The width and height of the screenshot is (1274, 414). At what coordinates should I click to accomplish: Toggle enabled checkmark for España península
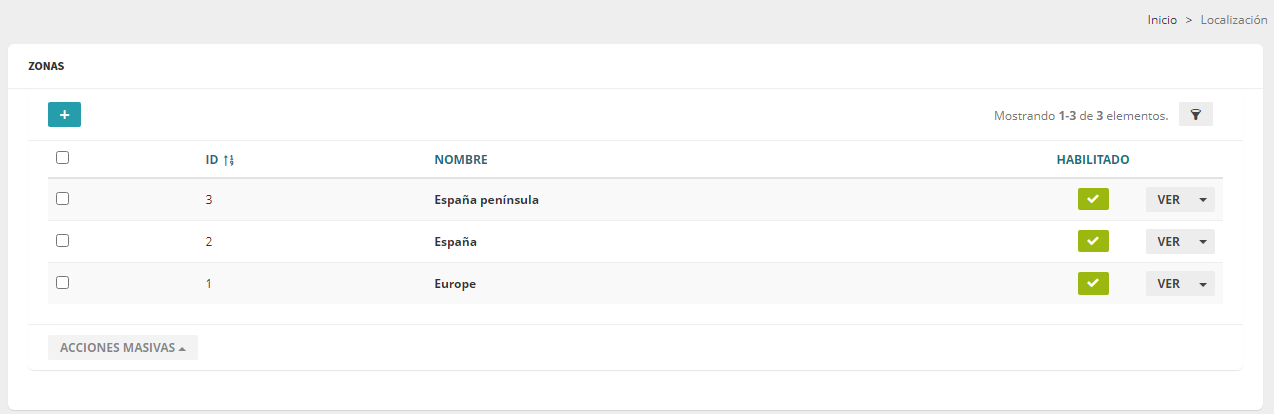coord(1093,199)
